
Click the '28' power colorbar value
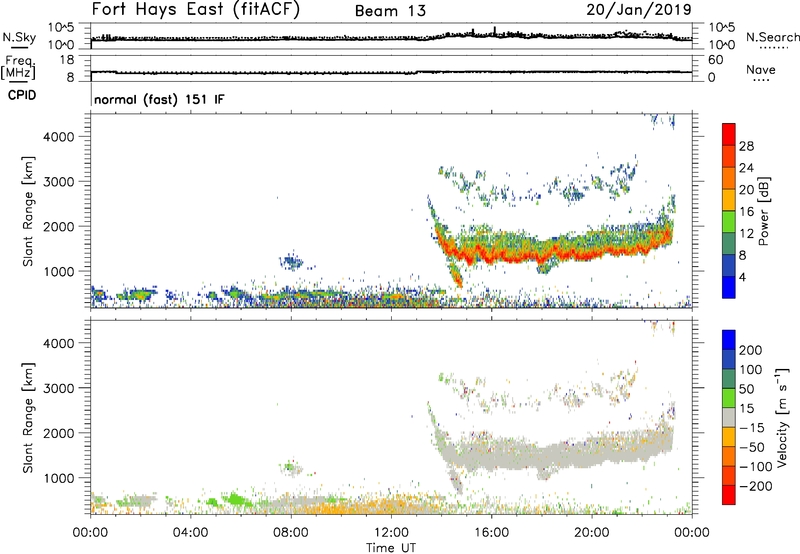[x=746, y=146]
